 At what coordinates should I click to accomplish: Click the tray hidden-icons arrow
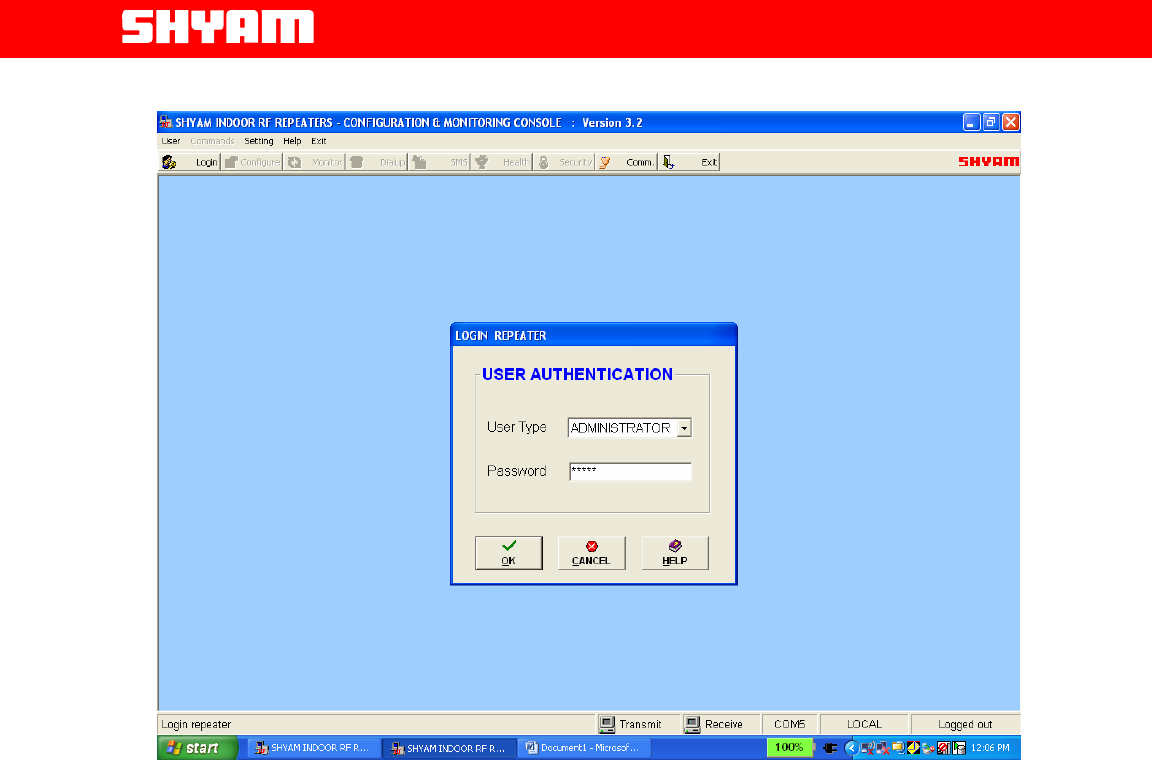click(x=852, y=748)
